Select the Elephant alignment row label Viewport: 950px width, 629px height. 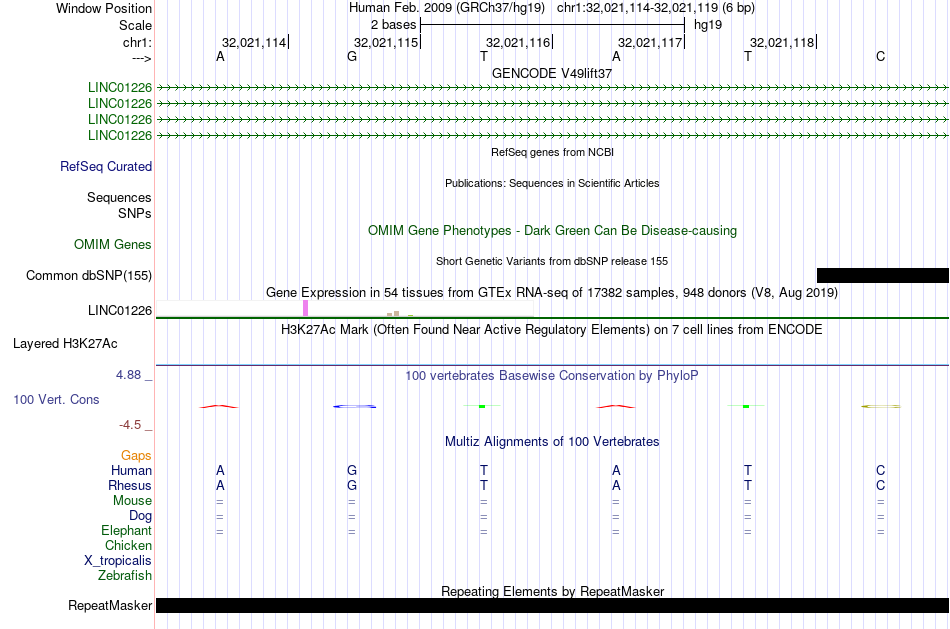click(127, 530)
